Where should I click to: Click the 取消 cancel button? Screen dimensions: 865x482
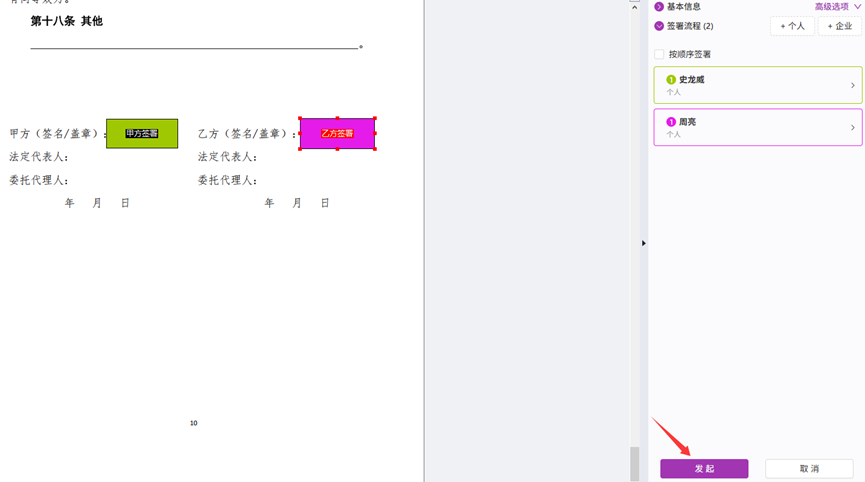click(x=809, y=469)
